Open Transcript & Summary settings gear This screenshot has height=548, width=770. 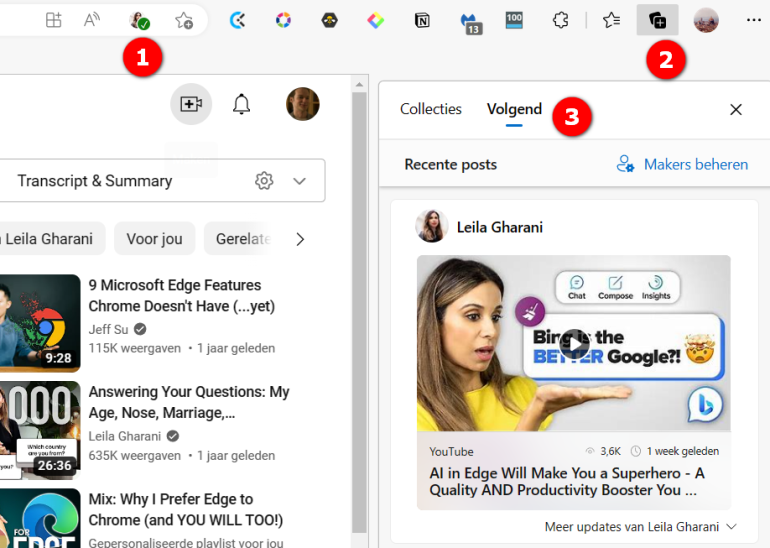click(x=264, y=181)
